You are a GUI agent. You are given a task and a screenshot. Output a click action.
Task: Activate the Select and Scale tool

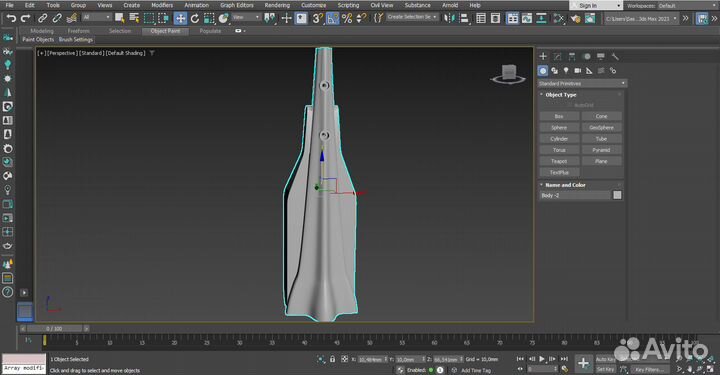(x=209, y=18)
